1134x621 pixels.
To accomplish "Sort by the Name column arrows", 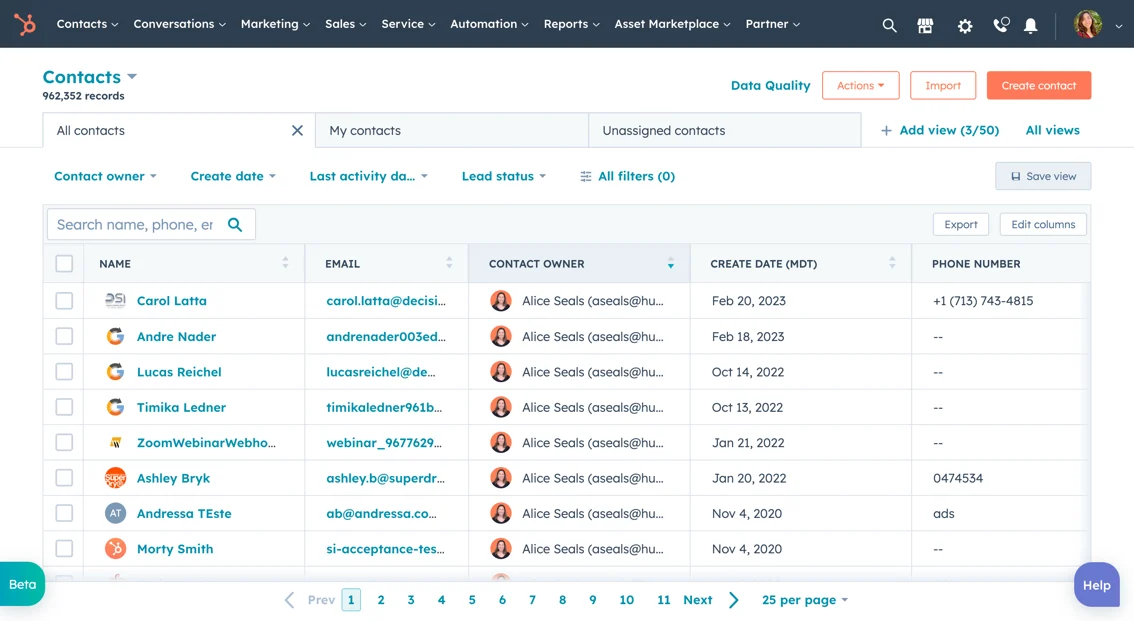I will tap(285, 263).
